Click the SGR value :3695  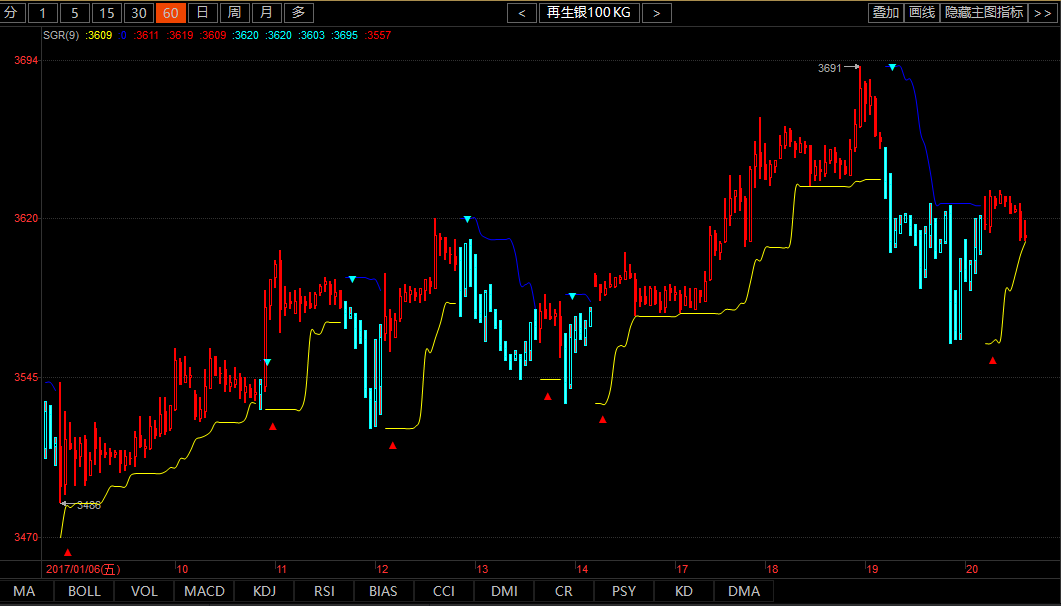(x=344, y=35)
